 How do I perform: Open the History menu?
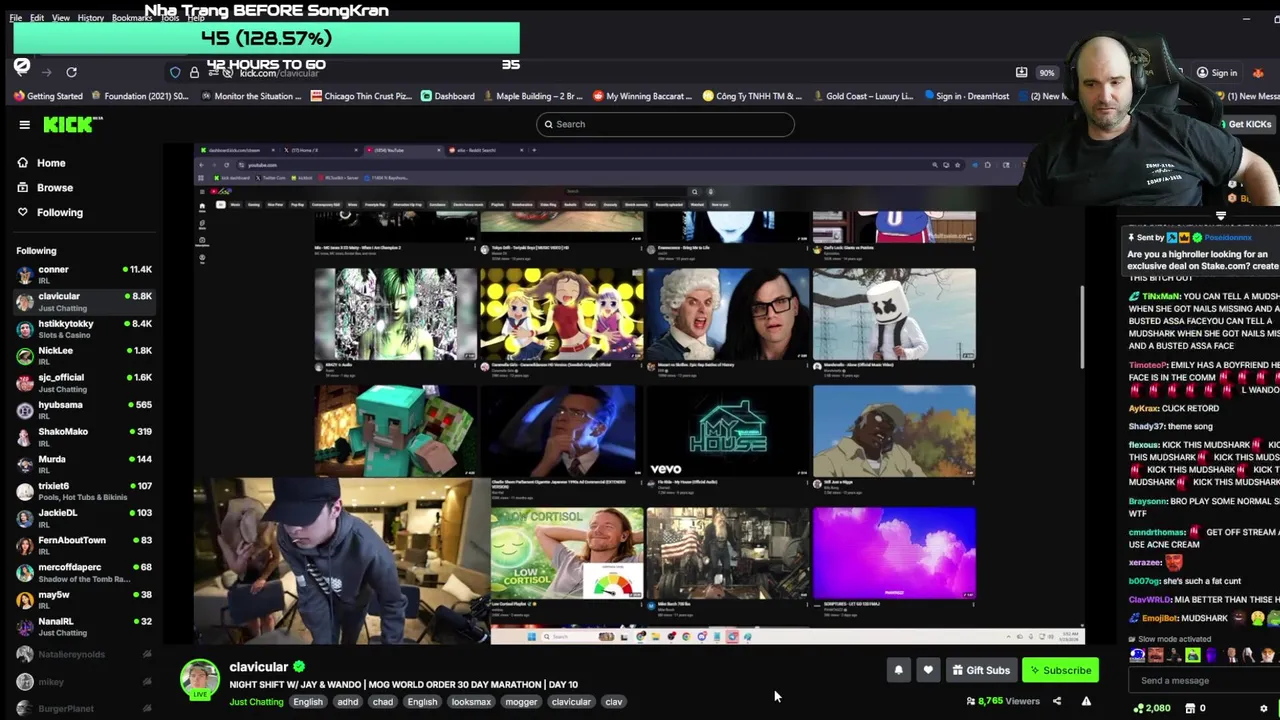pos(91,18)
